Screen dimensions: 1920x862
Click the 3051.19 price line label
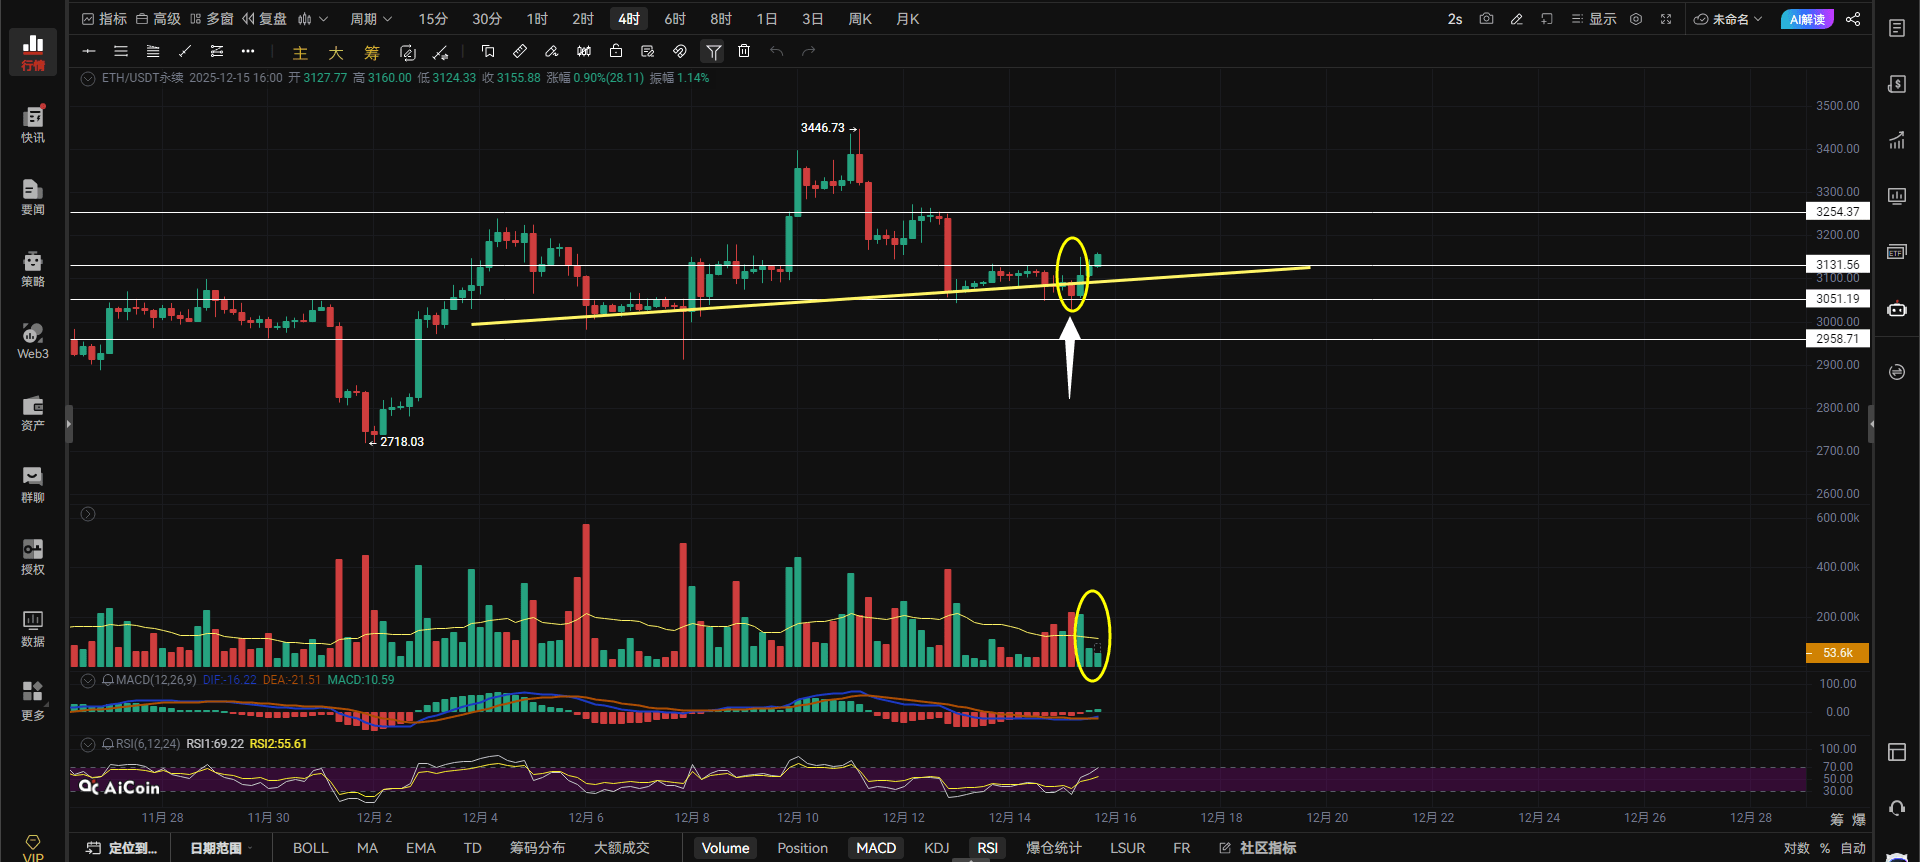pyautogui.click(x=1838, y=299)
